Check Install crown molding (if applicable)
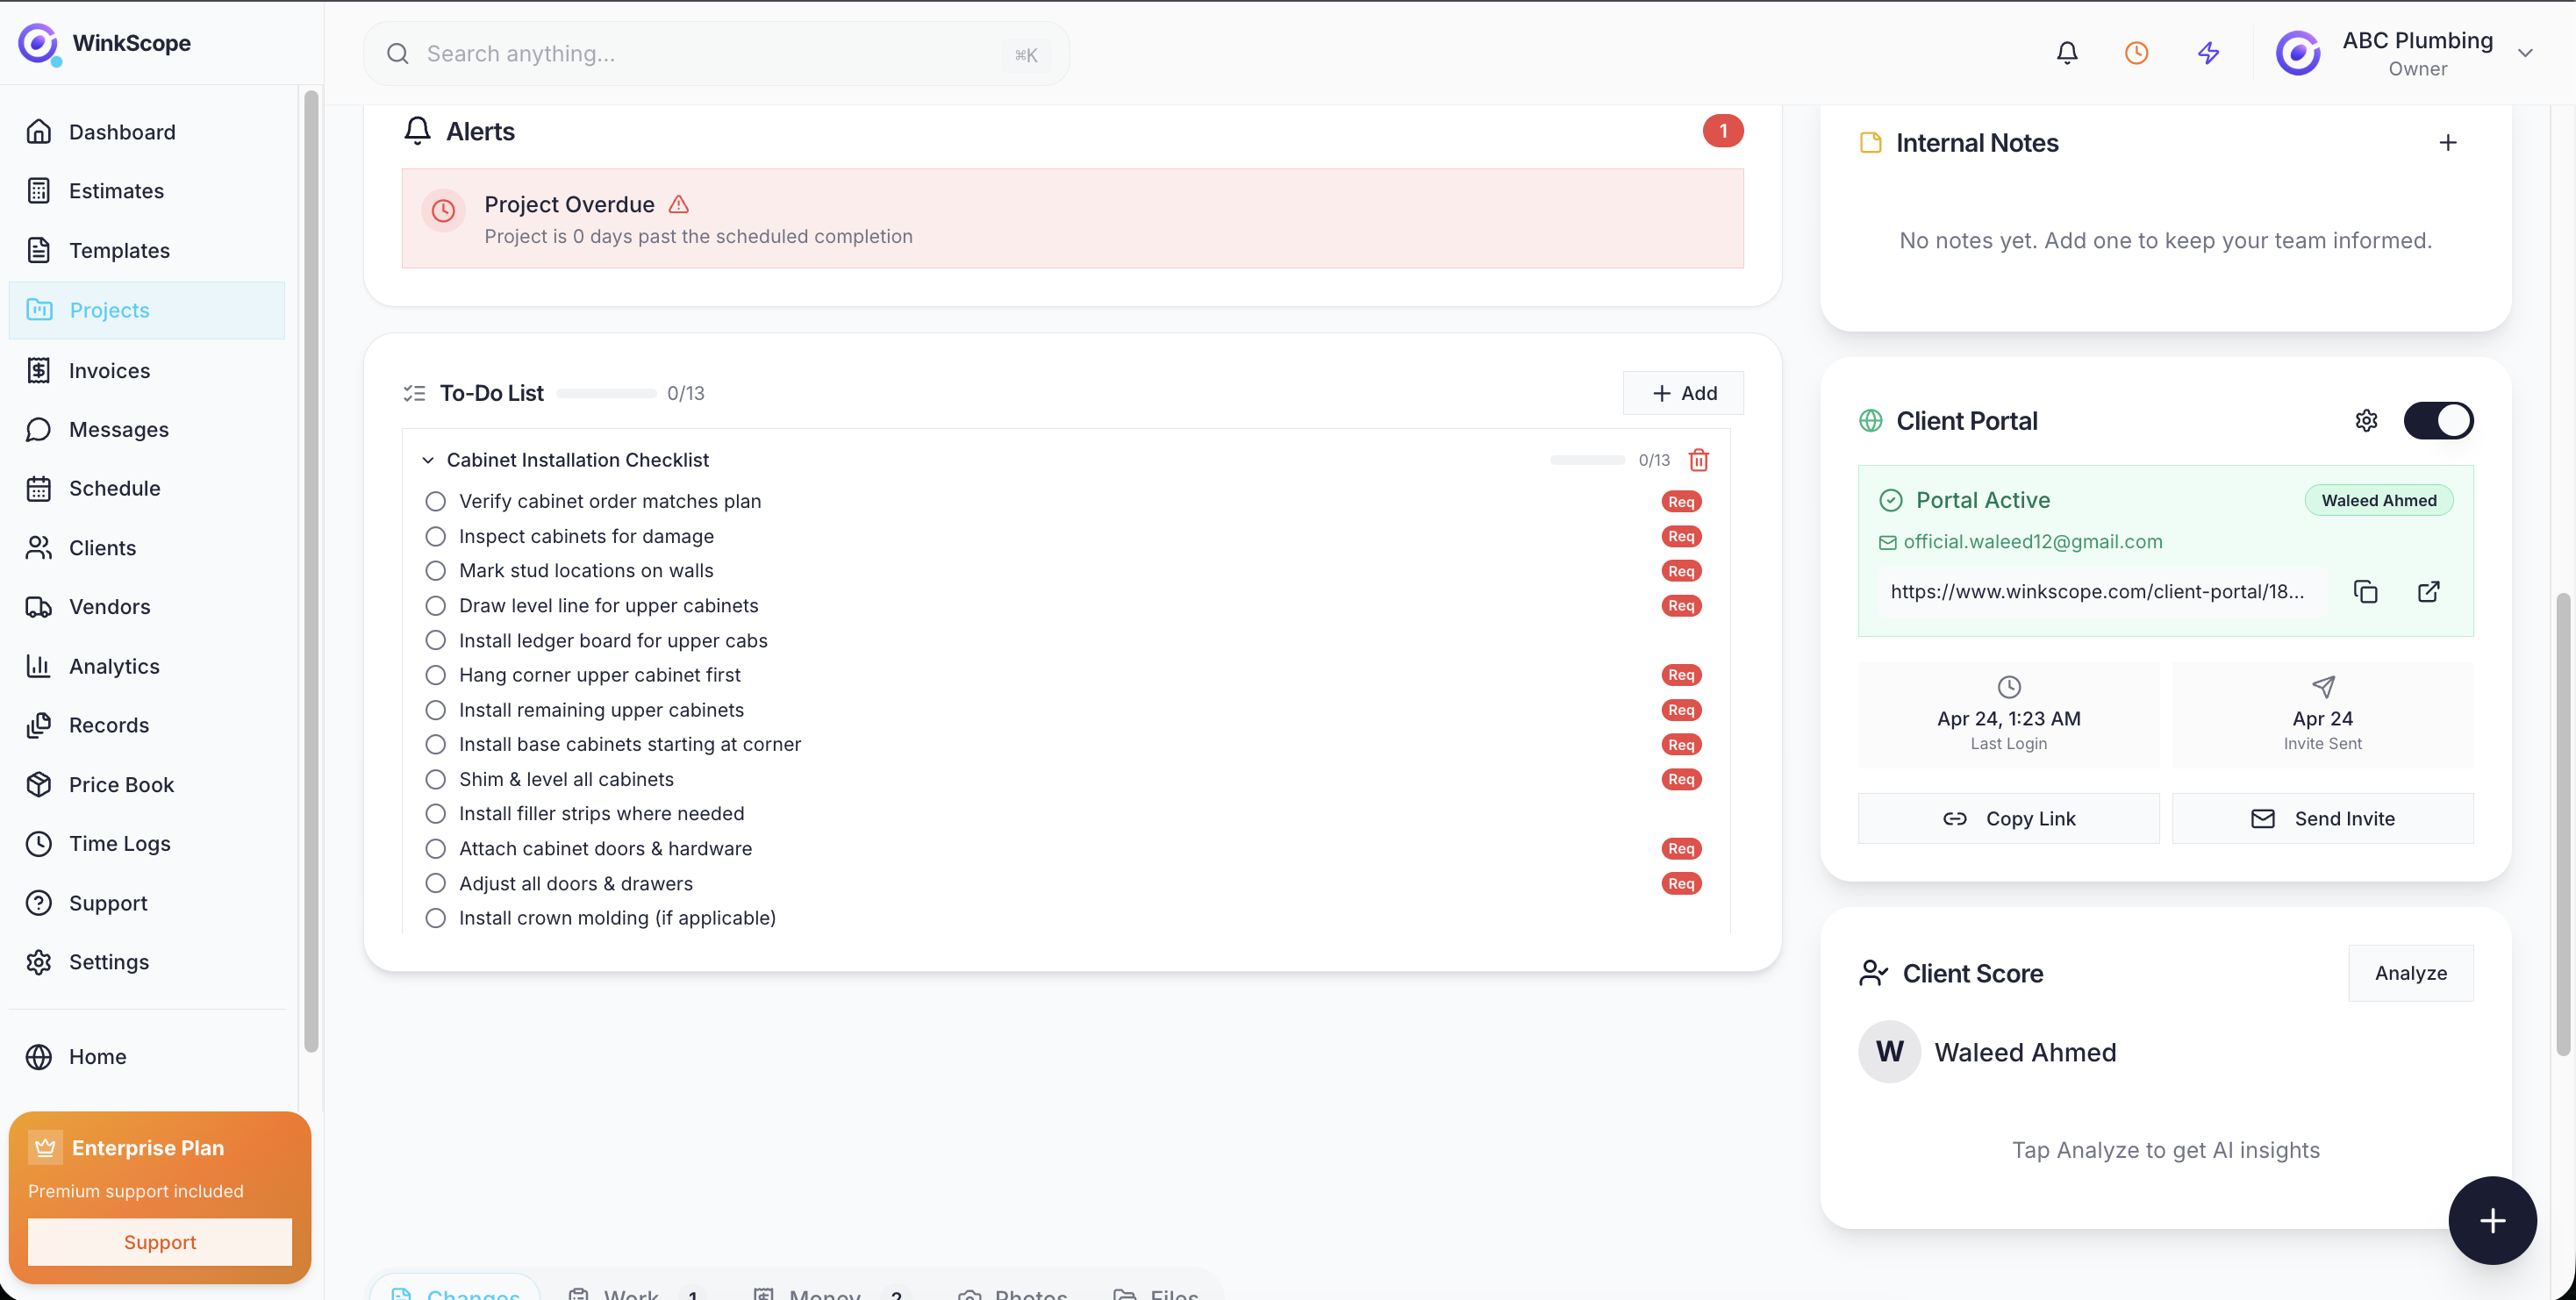2576x1300 pixels. [x=435, y=918]
